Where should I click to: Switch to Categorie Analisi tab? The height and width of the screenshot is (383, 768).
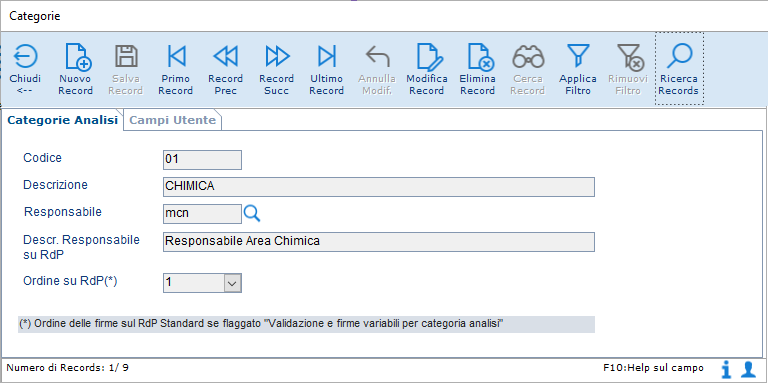point(63,120)
